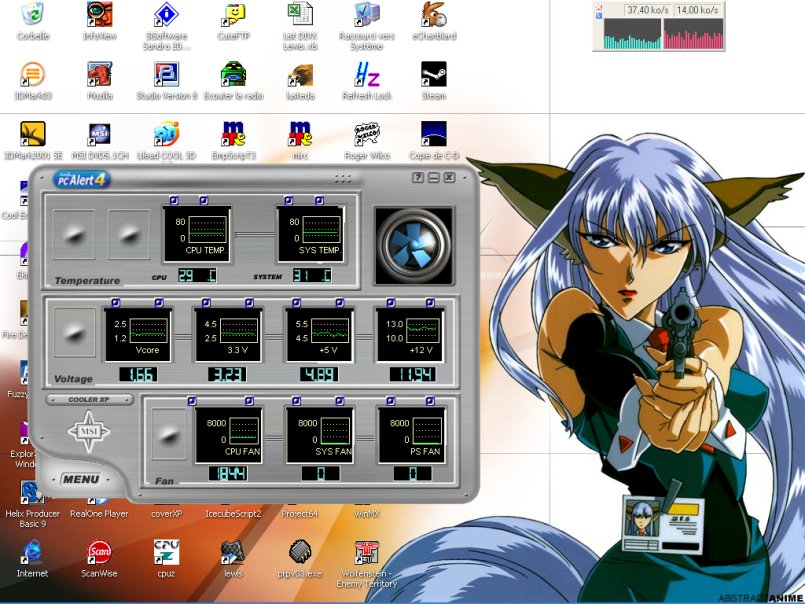Screen dimensions: 805x604
Task: Select the SiSoftware Sandra shortcut icon
Action: point(166,14)
